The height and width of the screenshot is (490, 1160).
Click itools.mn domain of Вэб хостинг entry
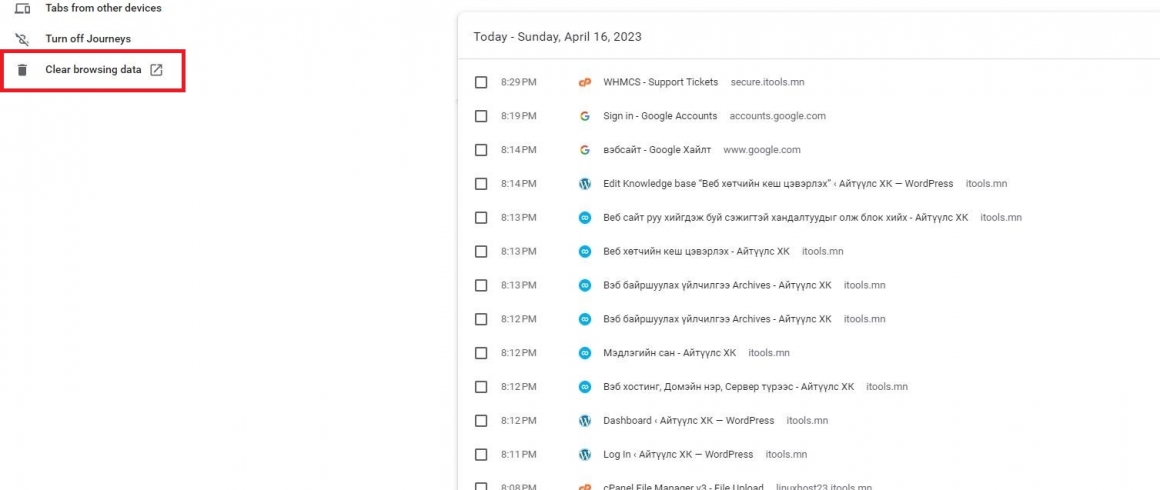(887, 386)
